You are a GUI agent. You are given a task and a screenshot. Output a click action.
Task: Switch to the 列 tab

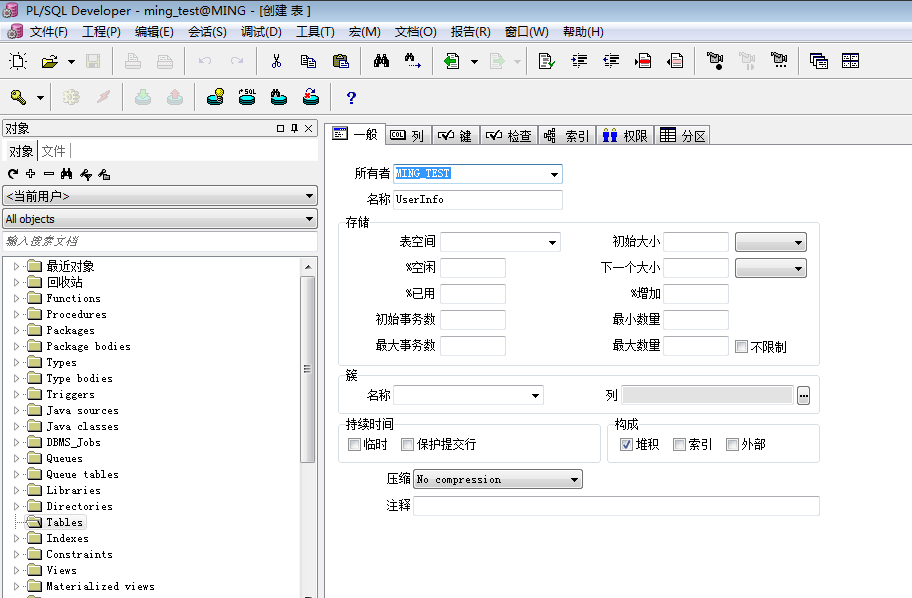click(407, 136)
